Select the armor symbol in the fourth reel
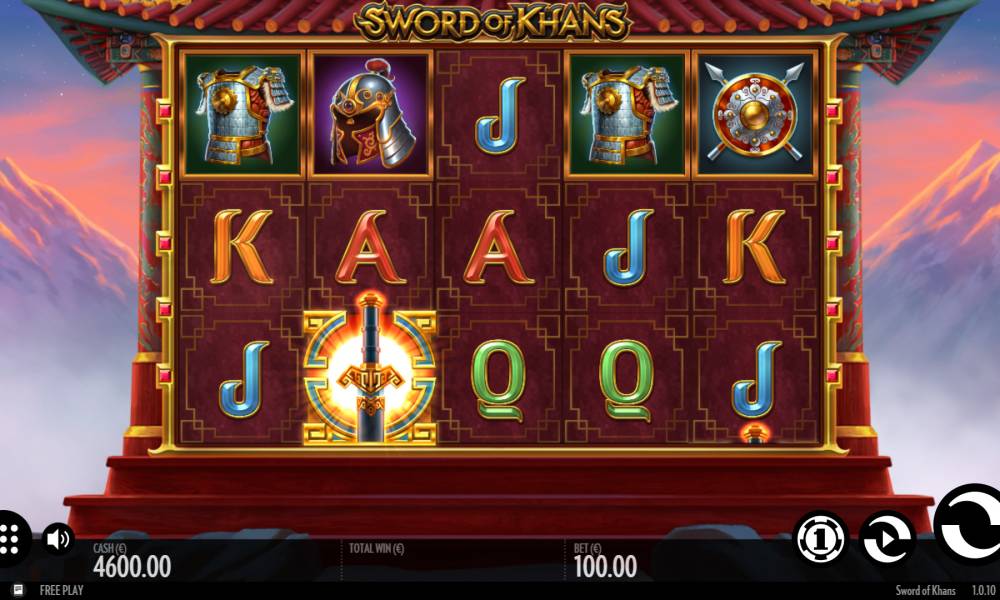The height and width of the screenshot is (600, 1000). (x=626, y=113)
